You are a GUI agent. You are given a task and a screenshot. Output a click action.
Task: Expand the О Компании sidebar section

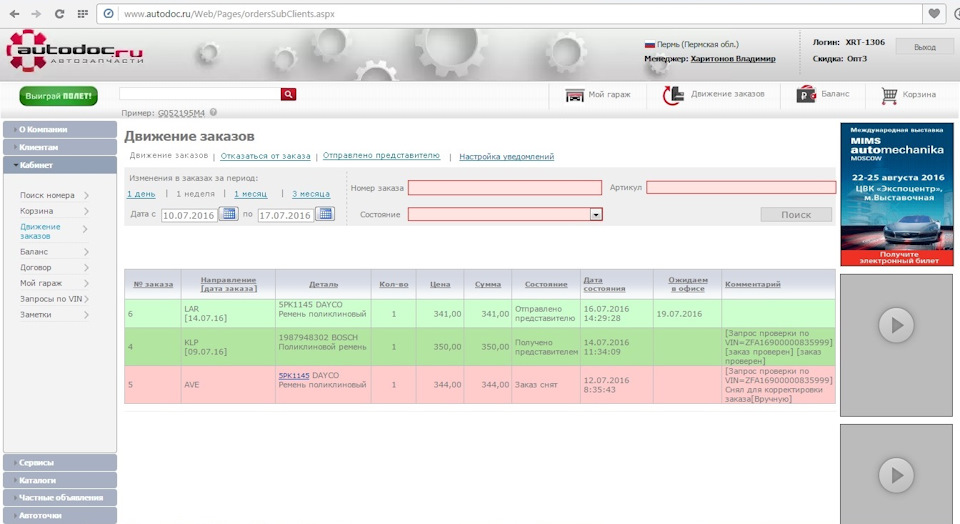tap(60, 129)
